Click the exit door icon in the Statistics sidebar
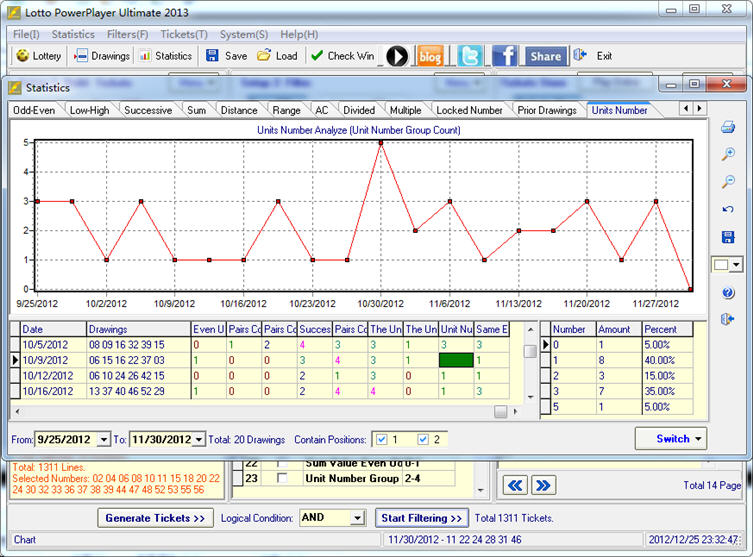753x557 pixels. coord(728,319)
